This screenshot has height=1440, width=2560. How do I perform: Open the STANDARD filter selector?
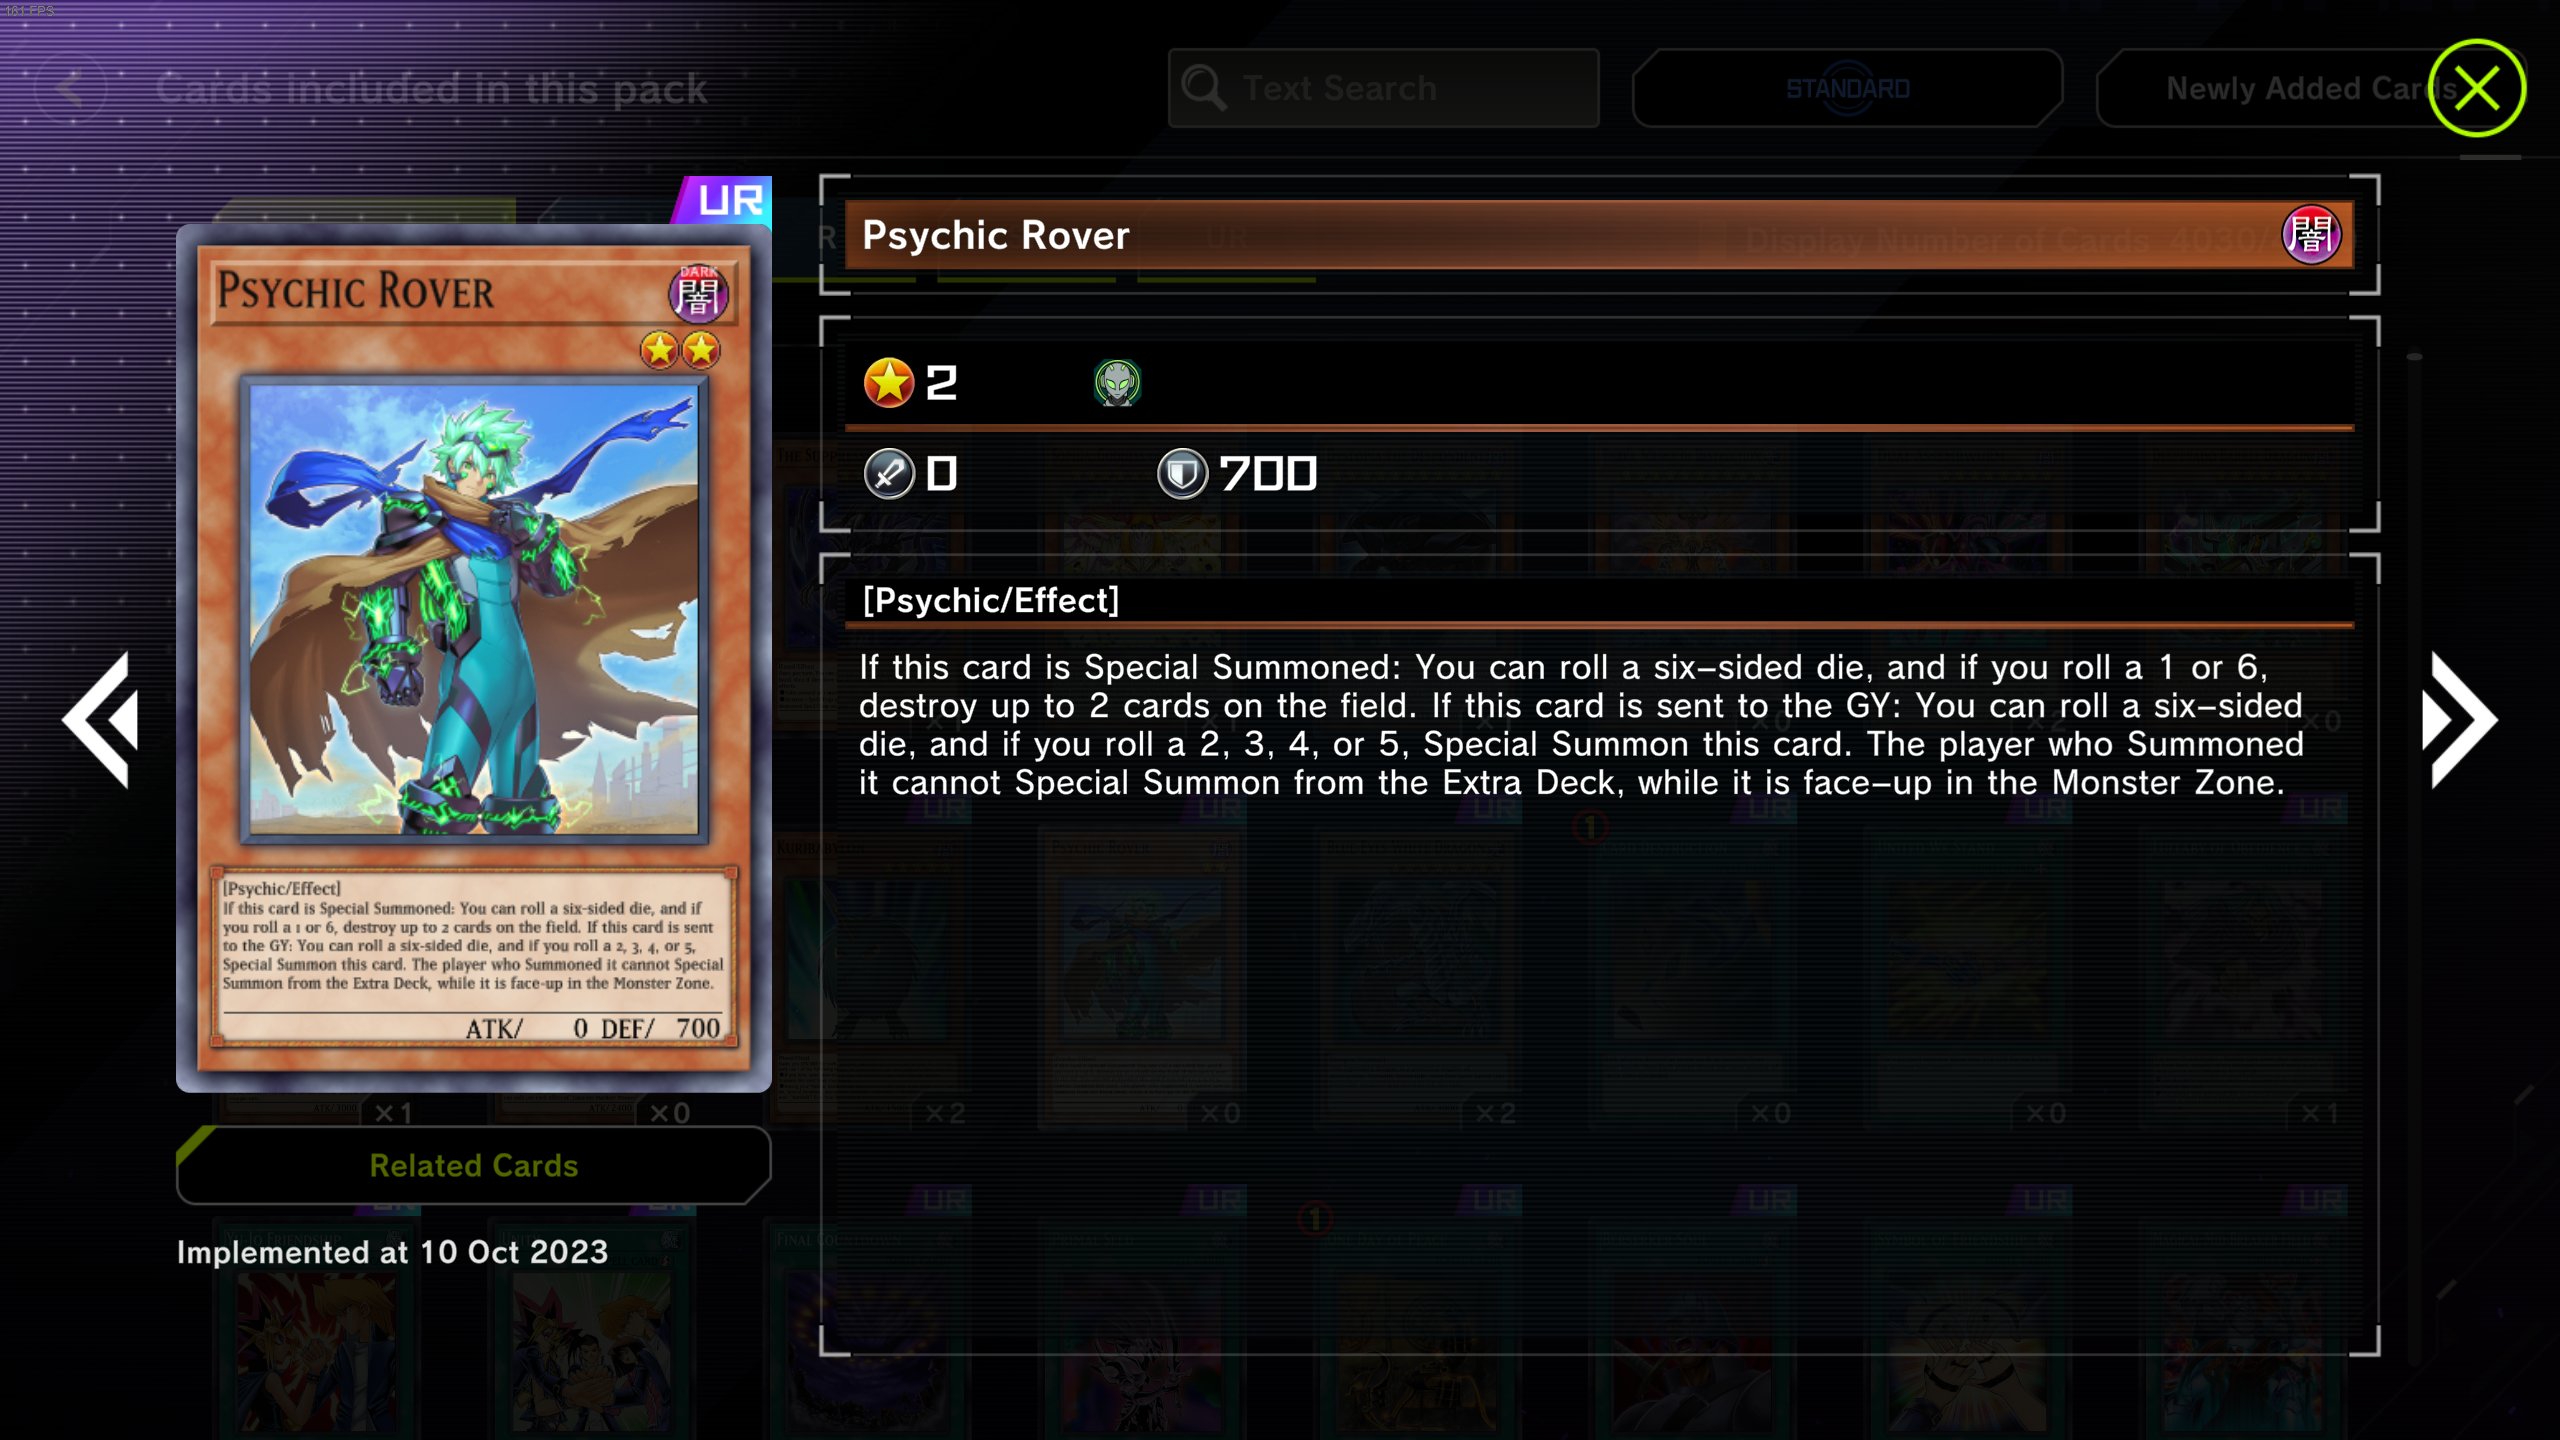[x=1848, y=88]
